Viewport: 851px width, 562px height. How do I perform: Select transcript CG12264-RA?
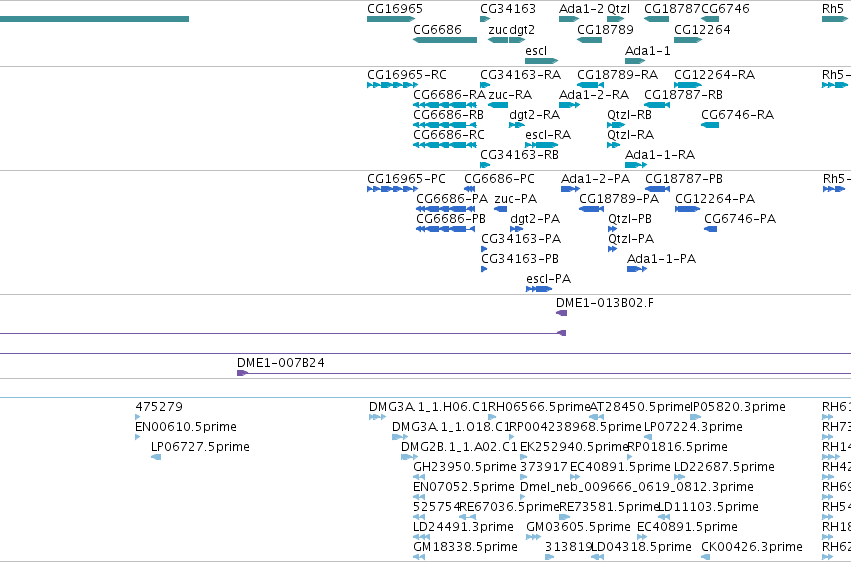688,85
